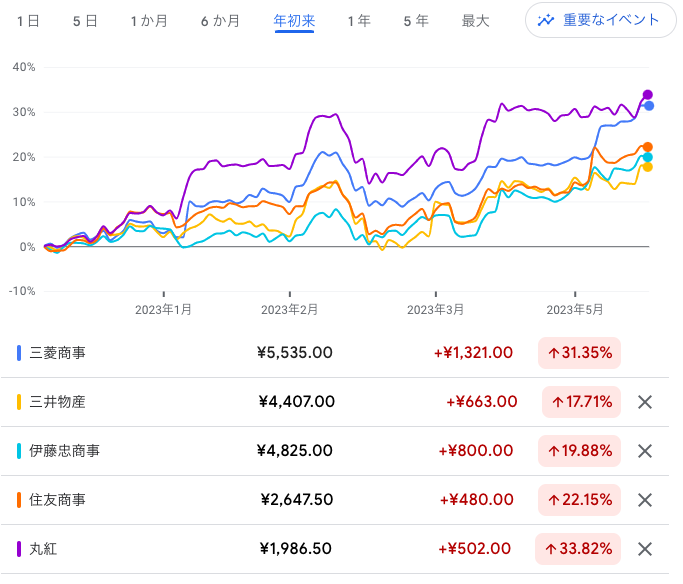Click the 2023年2月 axis label

point(290,310)
